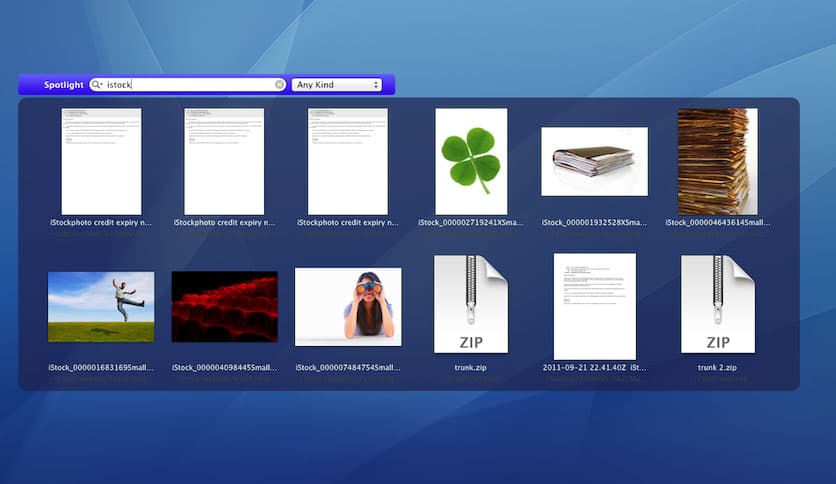Select the pile of folders image
This screenshot has height=484, width=836.
pyautogui.click(x=594, y=161)
